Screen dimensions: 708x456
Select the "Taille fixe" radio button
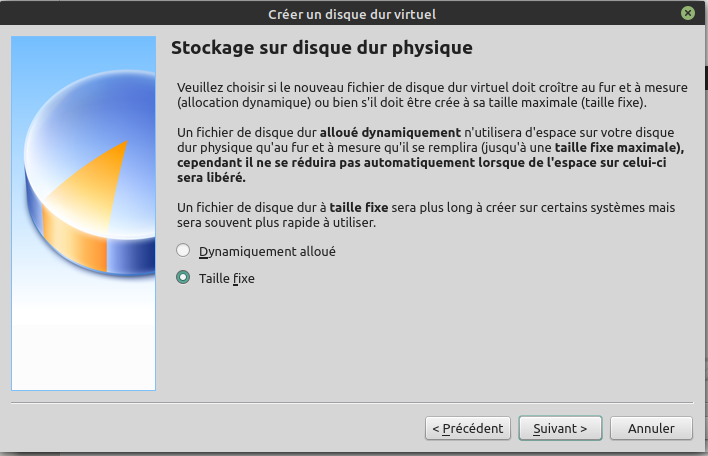point(183,278)
